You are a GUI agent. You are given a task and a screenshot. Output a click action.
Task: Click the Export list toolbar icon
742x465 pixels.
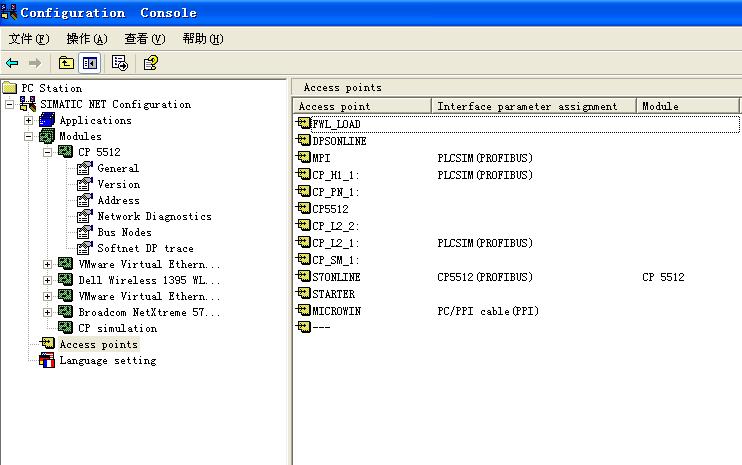120,62
